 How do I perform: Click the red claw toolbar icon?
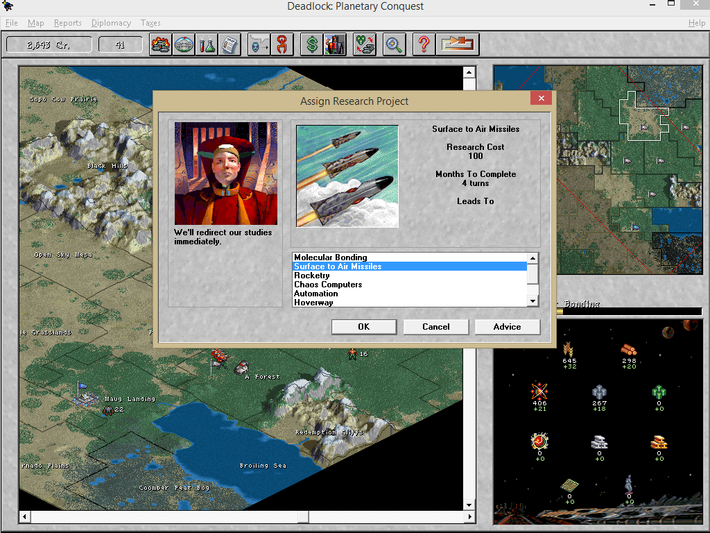[x=282, y=44]
